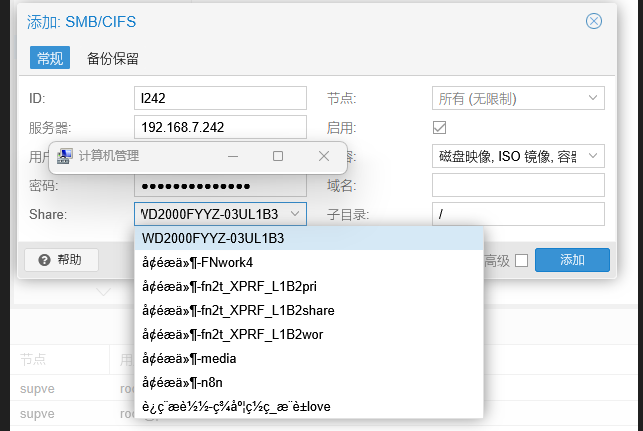Click first supve row in background table
Screen dimensions: 643x431
click(37, 388)
